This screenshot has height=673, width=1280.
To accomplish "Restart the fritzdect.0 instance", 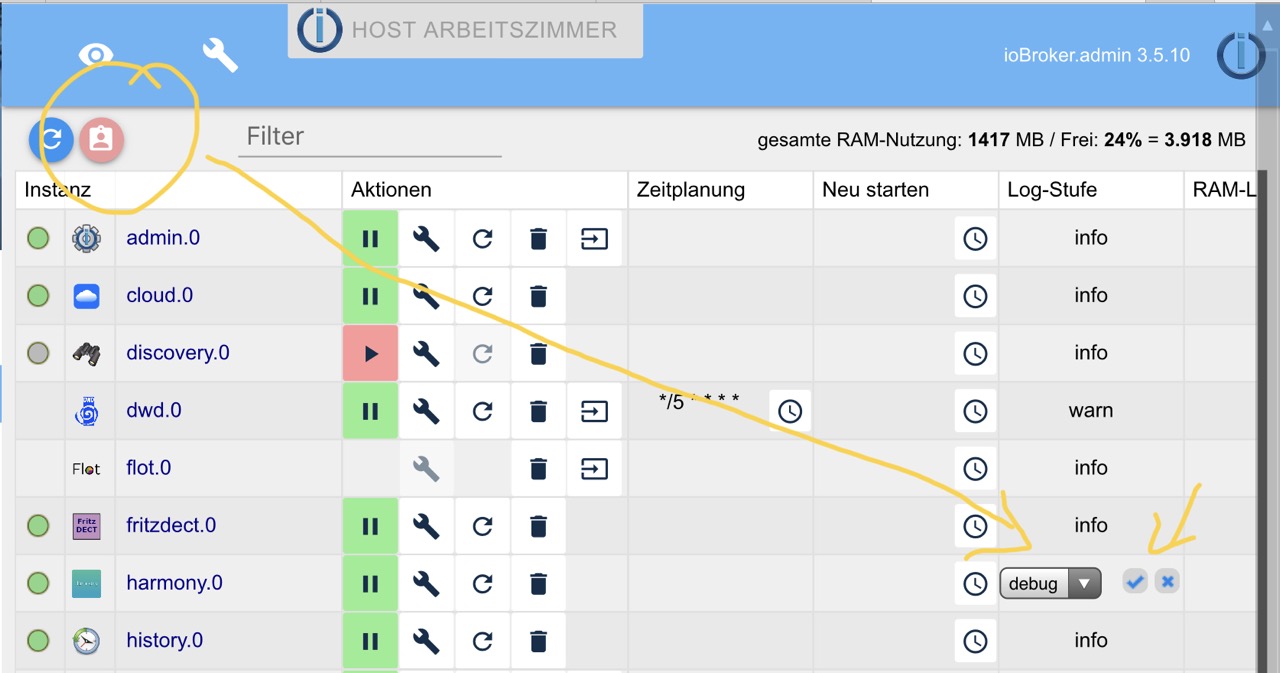I will click(x=483, y=526).
